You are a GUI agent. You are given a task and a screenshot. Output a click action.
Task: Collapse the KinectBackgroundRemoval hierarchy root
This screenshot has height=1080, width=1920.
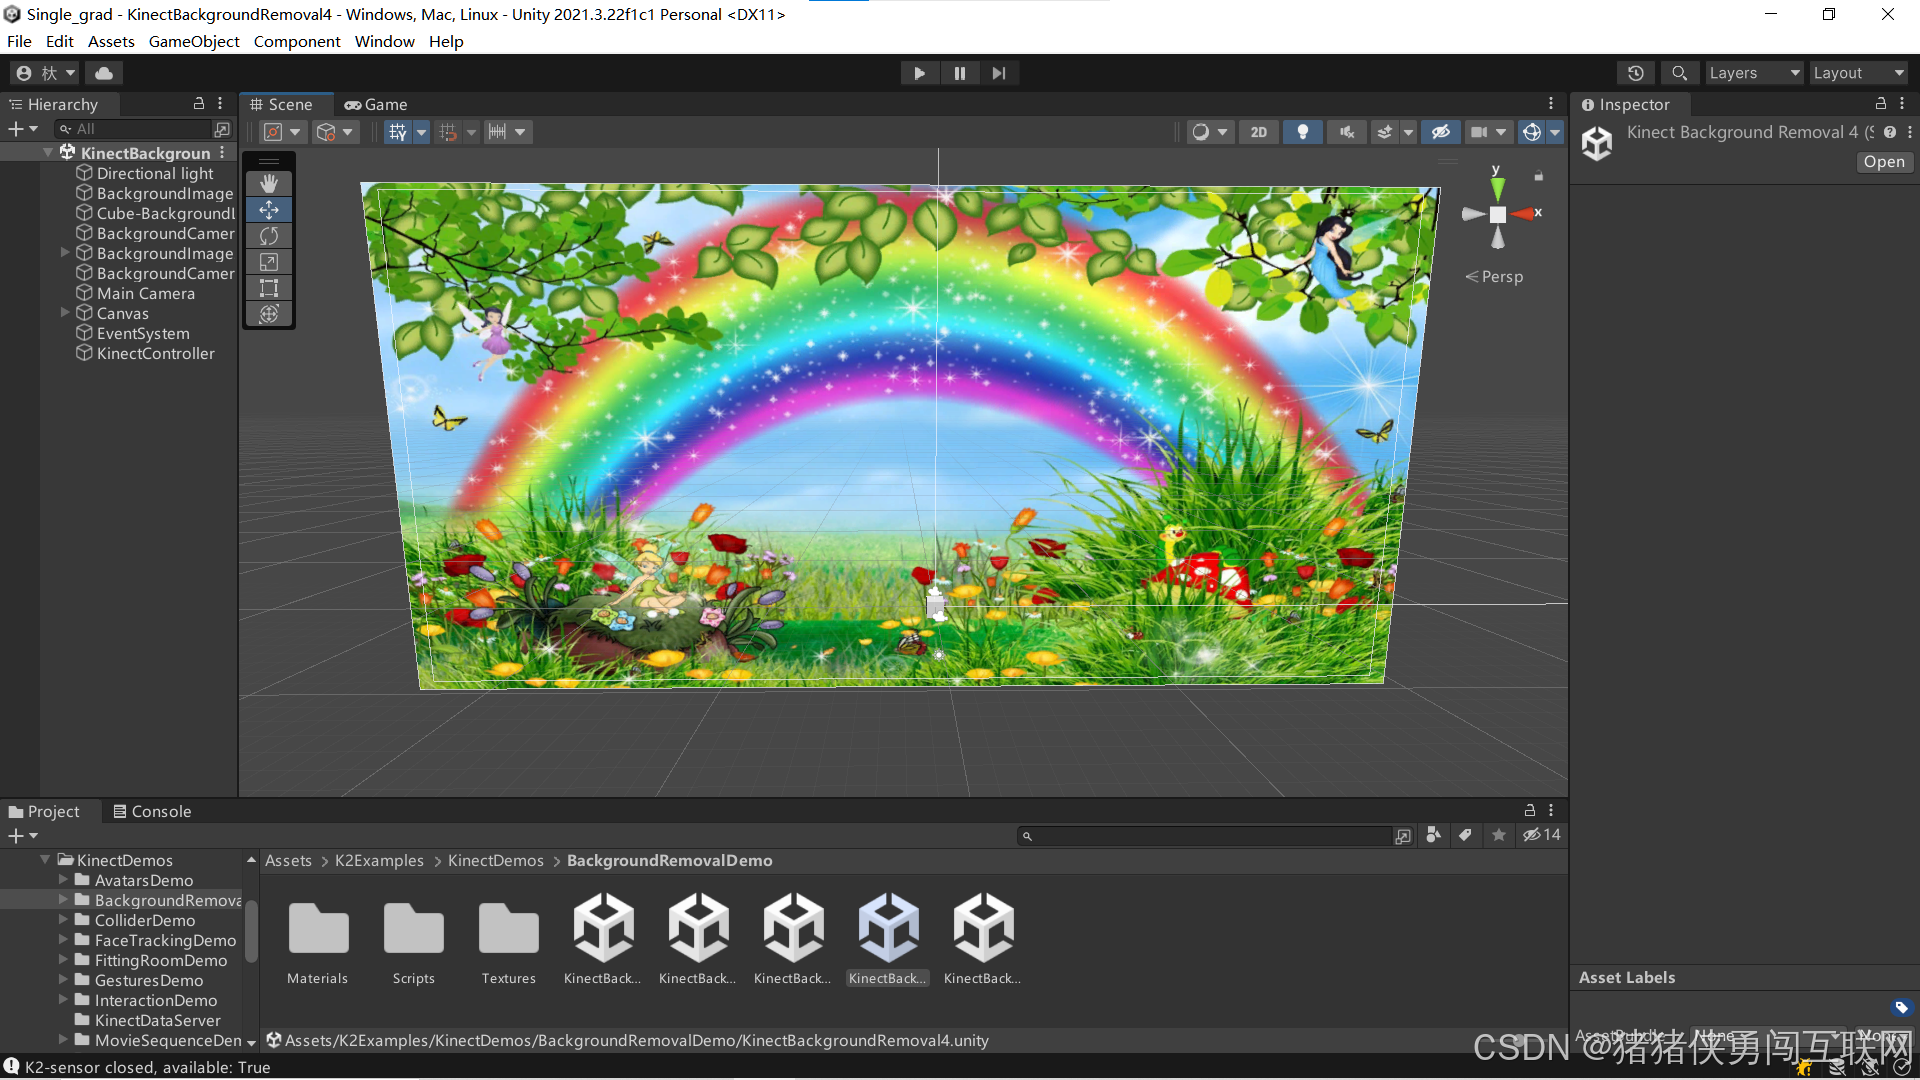tap(47, 152)
